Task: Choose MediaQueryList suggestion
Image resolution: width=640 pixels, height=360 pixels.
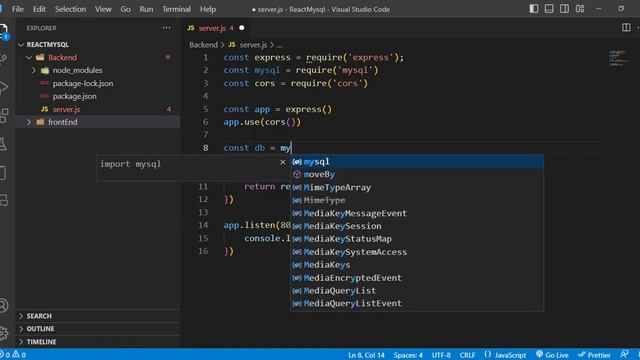Action: click(417, 291)
